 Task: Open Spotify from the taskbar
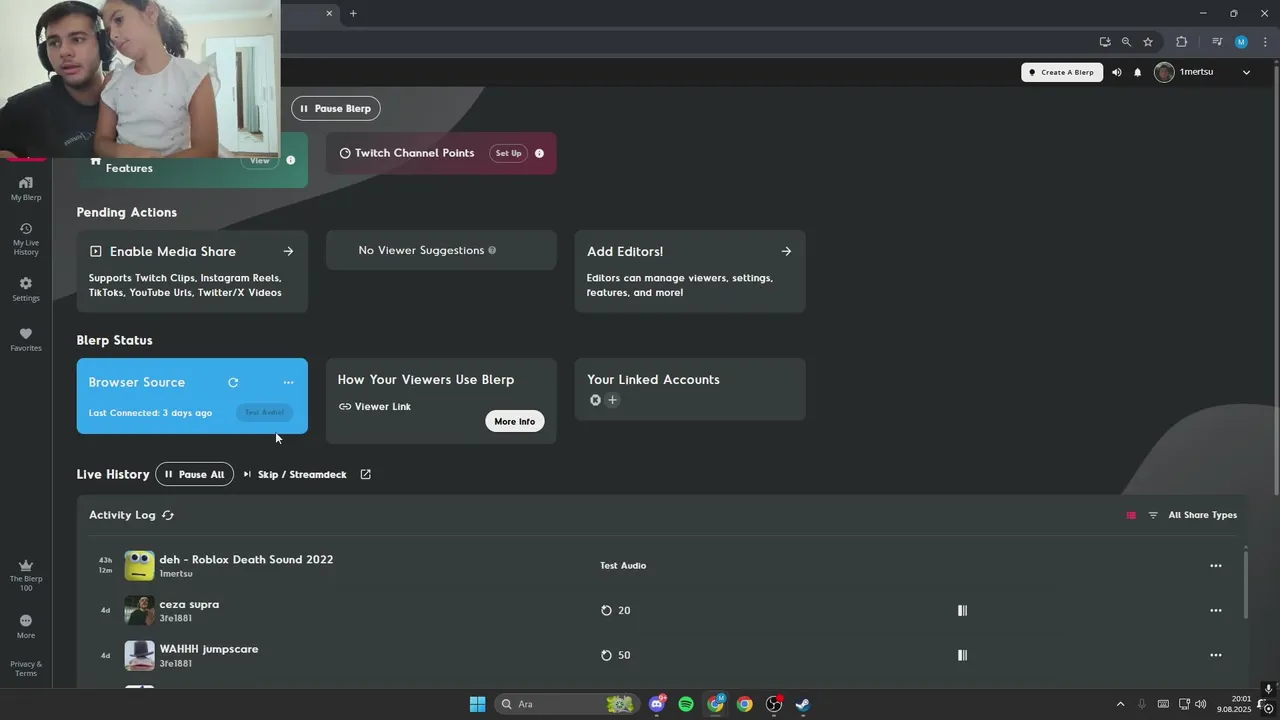(x=686, y=704)
